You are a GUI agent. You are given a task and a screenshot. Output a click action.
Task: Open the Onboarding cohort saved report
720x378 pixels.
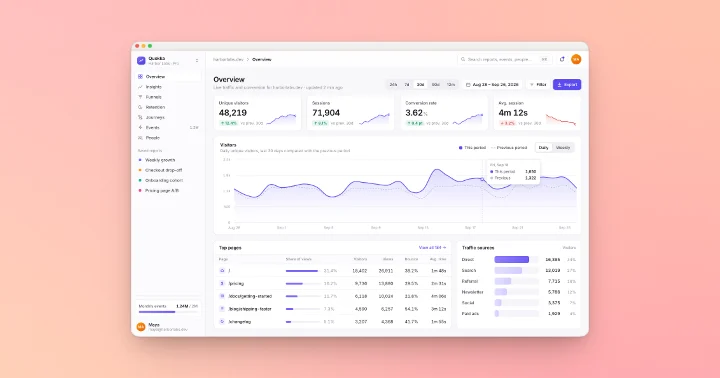point(169,180)
